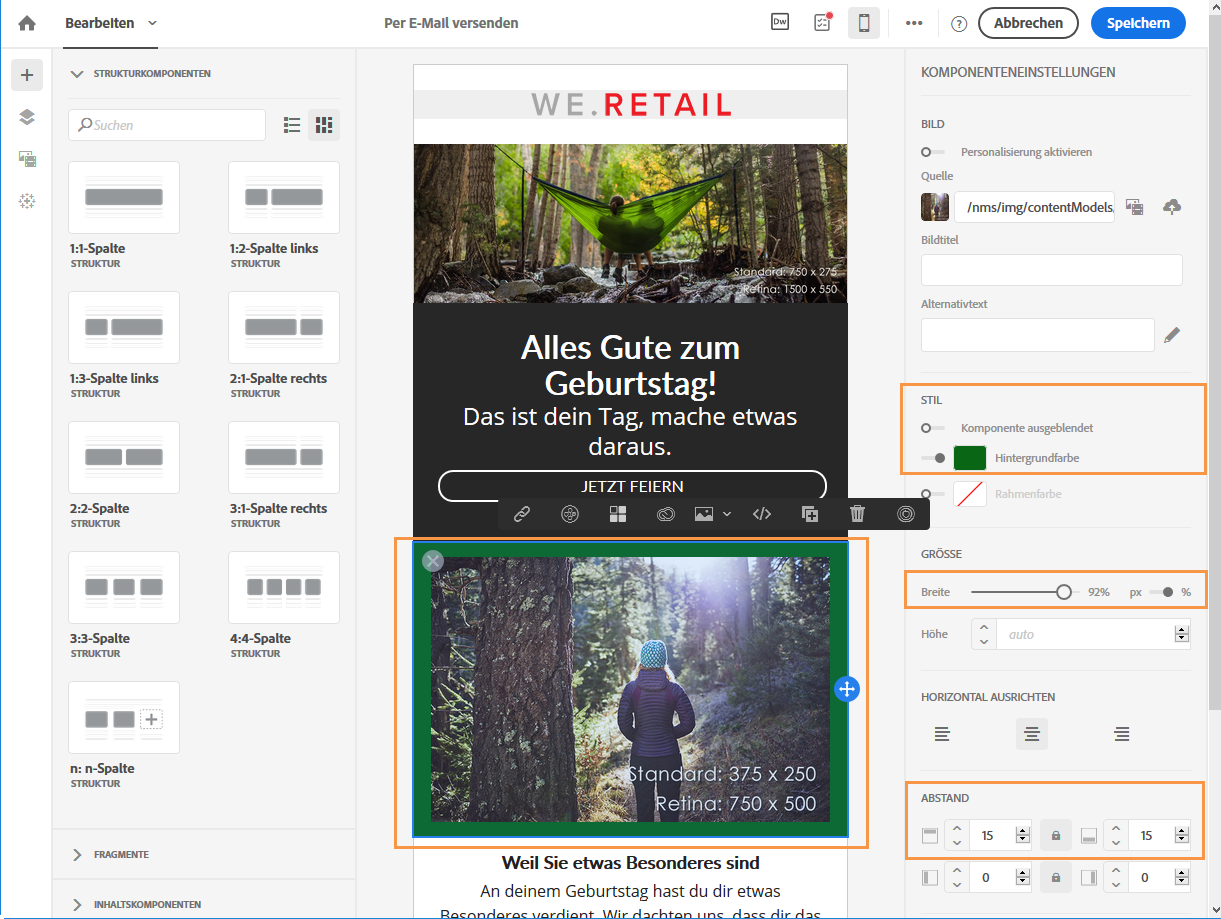Go to the home screen icon
The image size is (1221, 919).
(x=26, y=23)
